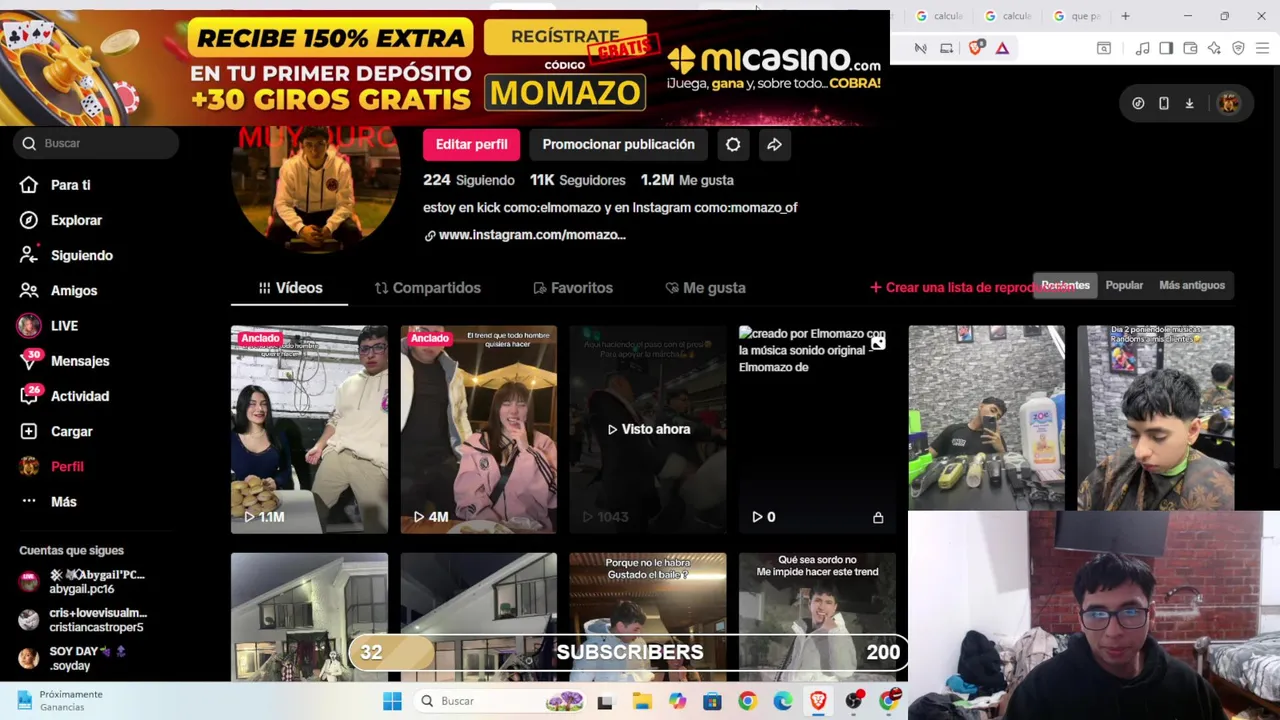1280x720 pixels.
Task: Click the micasino REGÍSTRATE ad button
Action: [x=565, y=37]
